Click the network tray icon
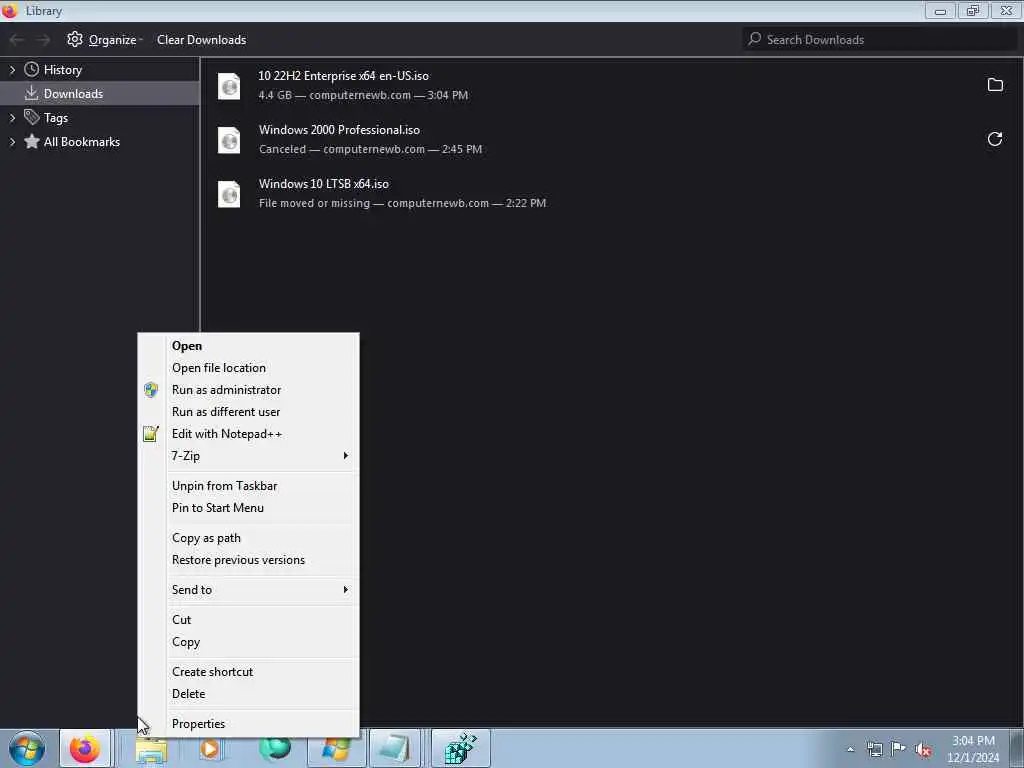 874,749
